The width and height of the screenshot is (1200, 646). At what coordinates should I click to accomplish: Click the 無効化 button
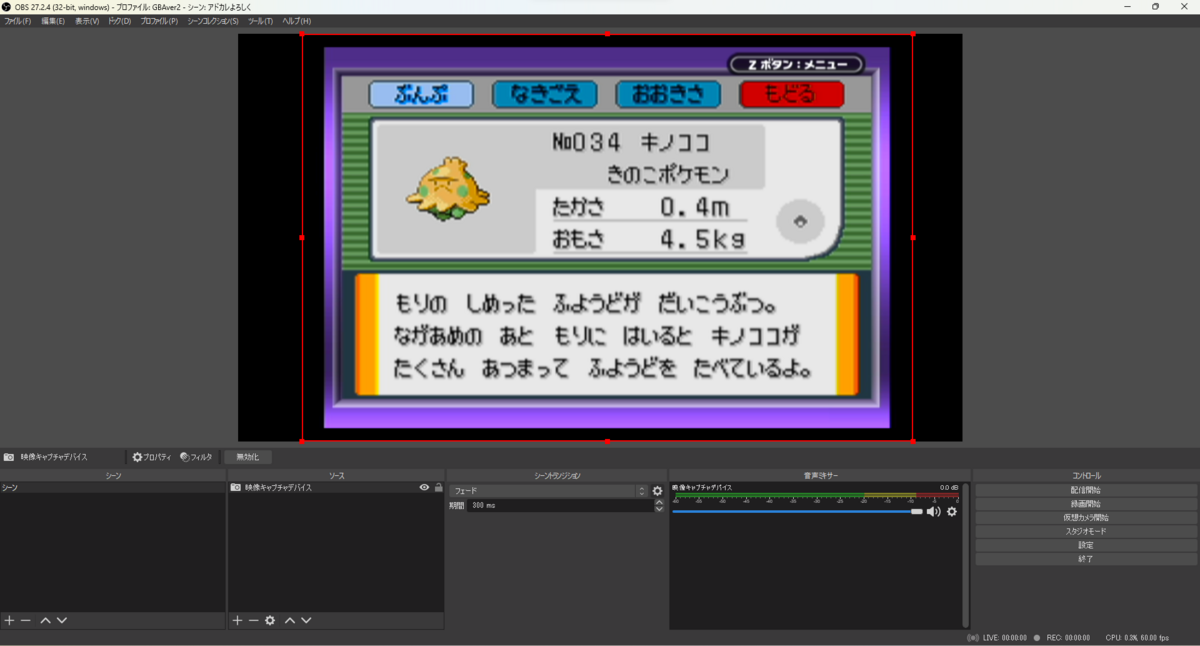[x=247, y=457]
